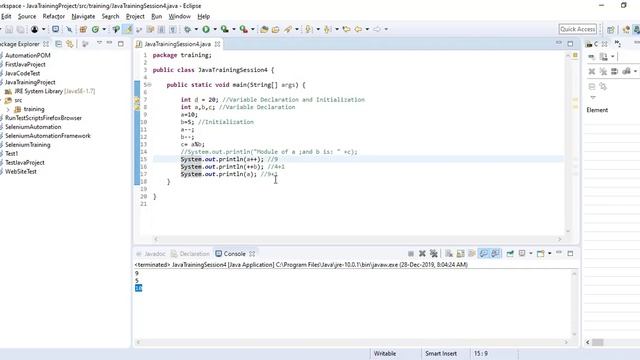Open Display Selected Console dropdown arrow
640x360 pixels.
[x=530, y=253]
